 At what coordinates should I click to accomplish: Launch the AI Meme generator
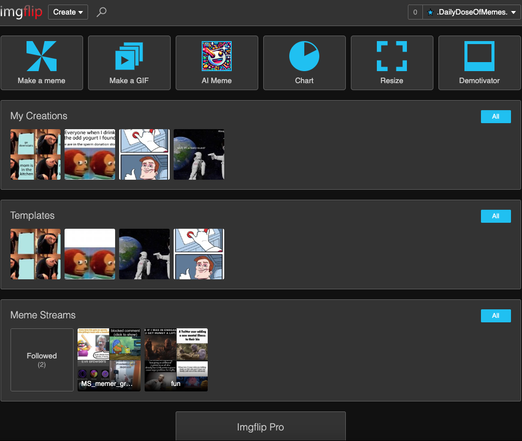217,63
